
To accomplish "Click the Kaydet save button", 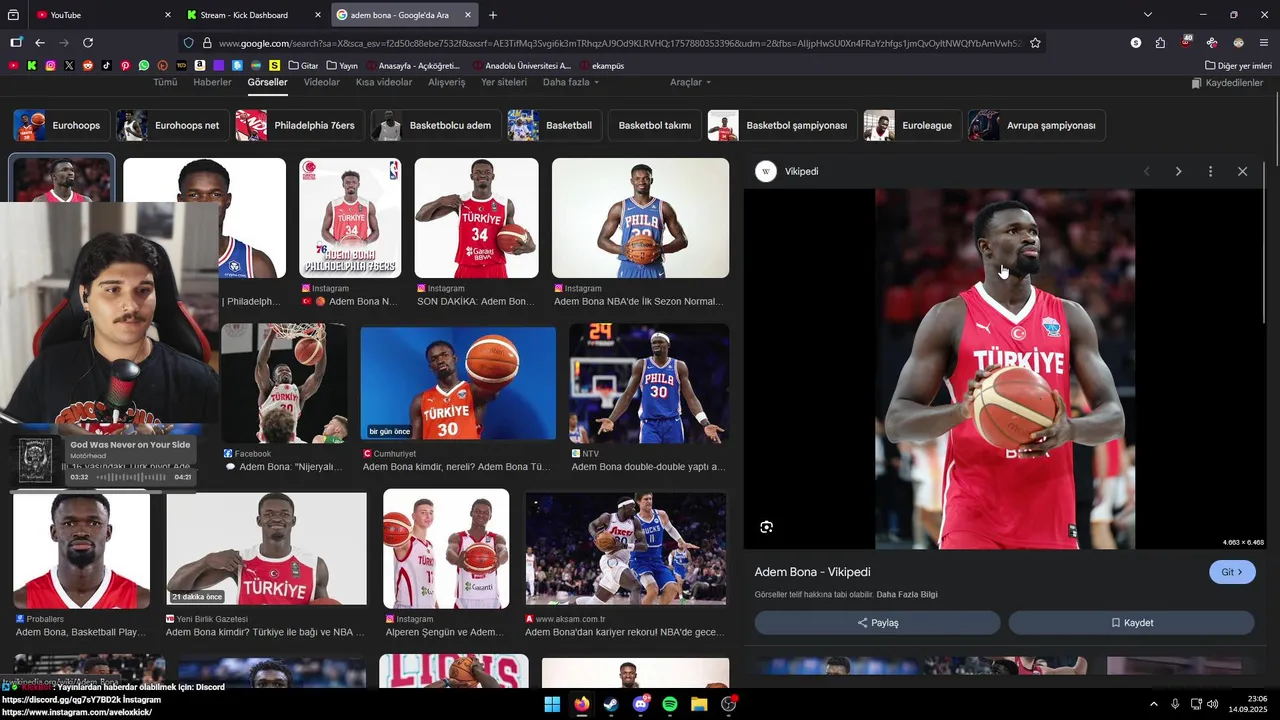I will [x=1131, y=622].
